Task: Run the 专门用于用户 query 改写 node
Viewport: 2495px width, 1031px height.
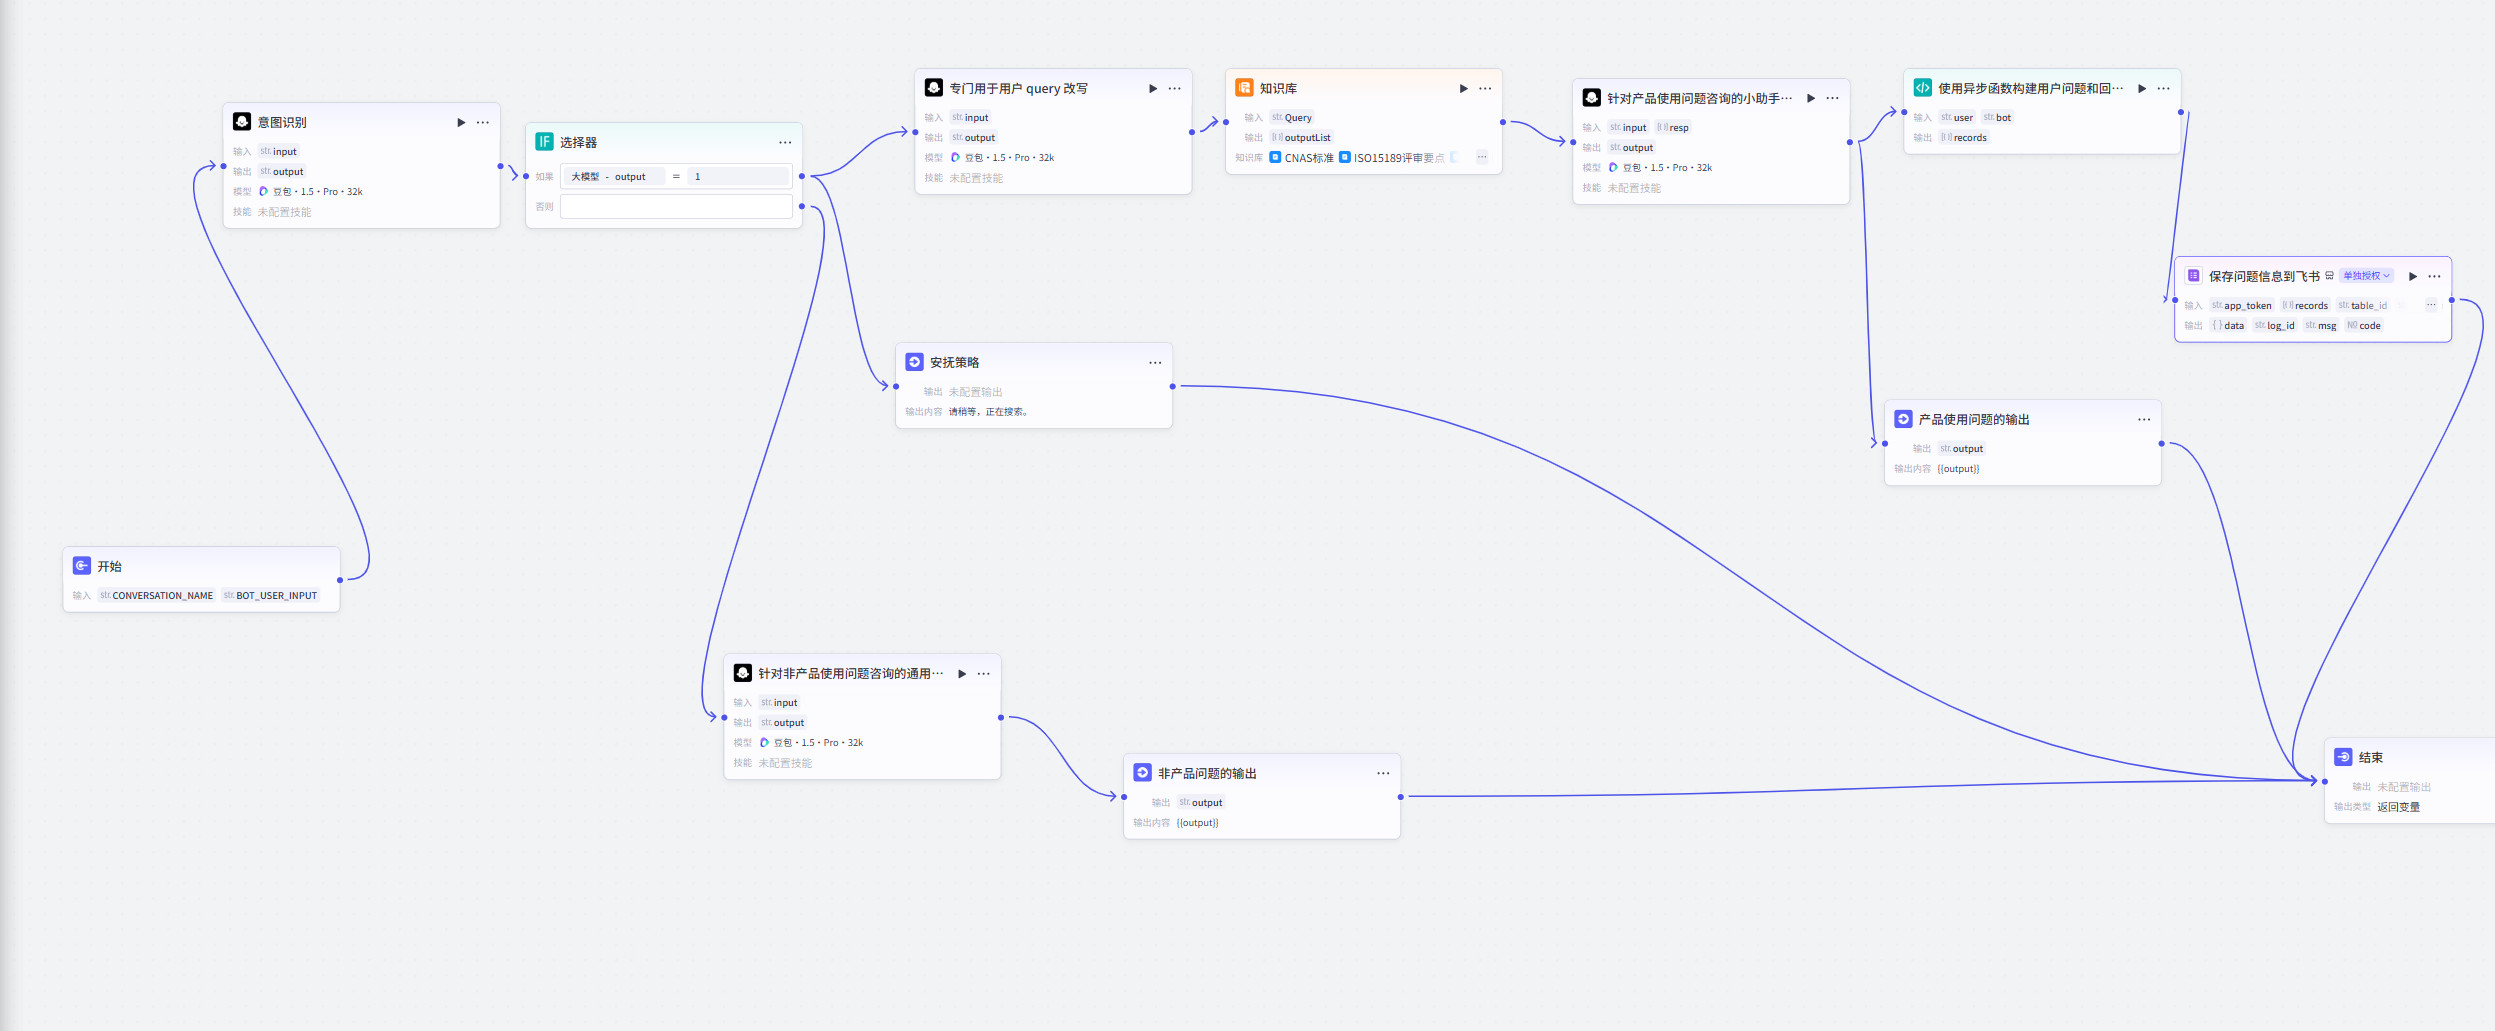Action: coord(1152,89)
